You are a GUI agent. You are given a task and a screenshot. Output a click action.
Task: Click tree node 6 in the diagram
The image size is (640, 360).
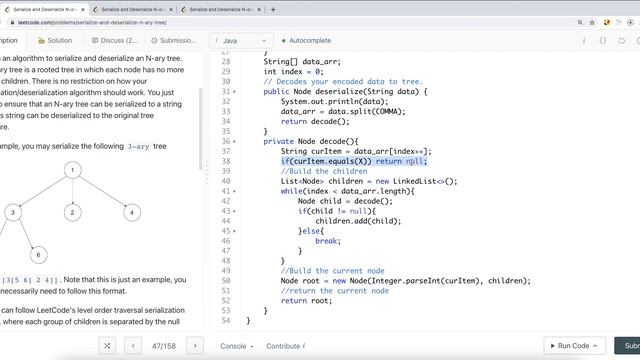(38, 255)
